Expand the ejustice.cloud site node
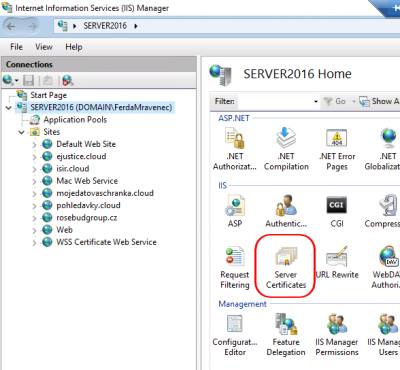This screenshot has height=370, width=400. coord(34,157)
